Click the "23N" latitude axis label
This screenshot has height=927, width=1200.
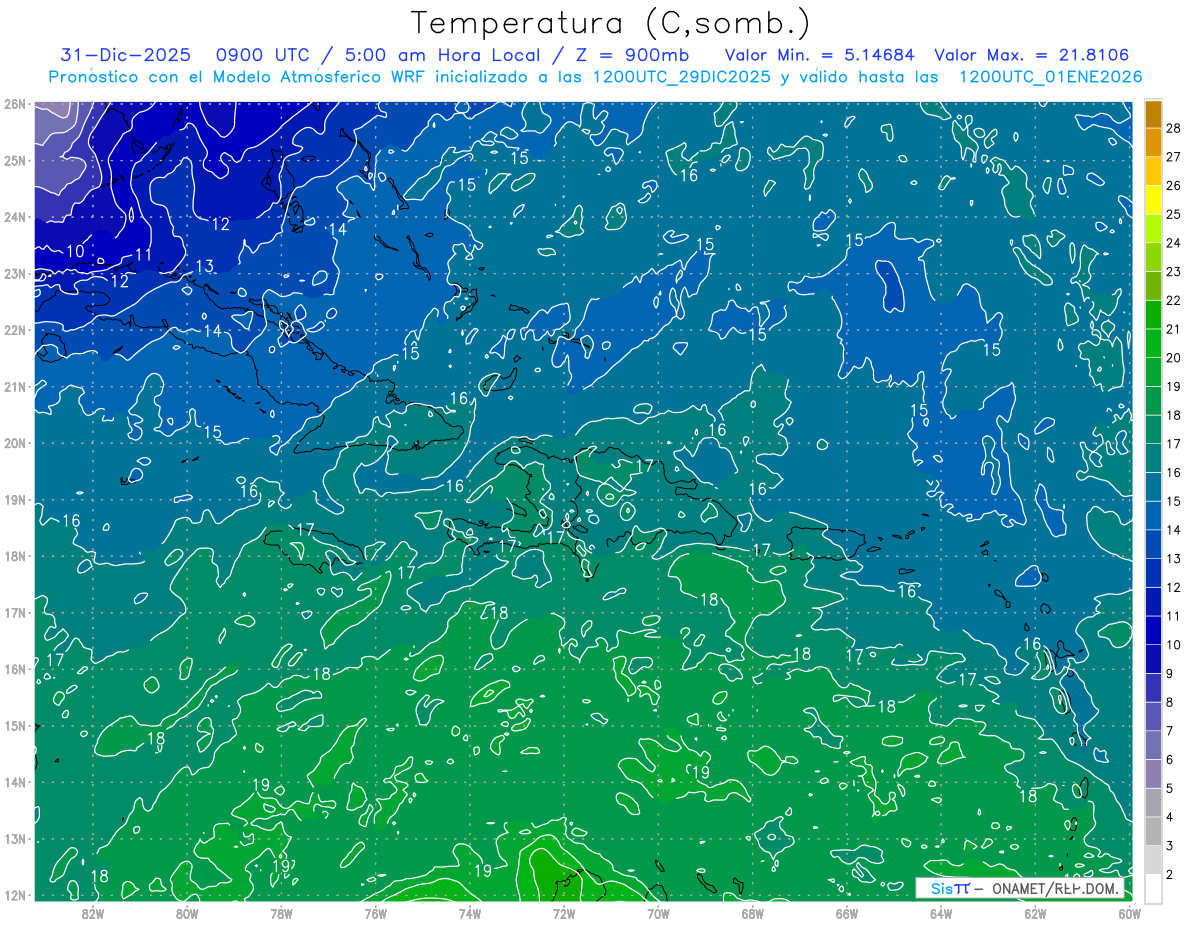point(14,273)
